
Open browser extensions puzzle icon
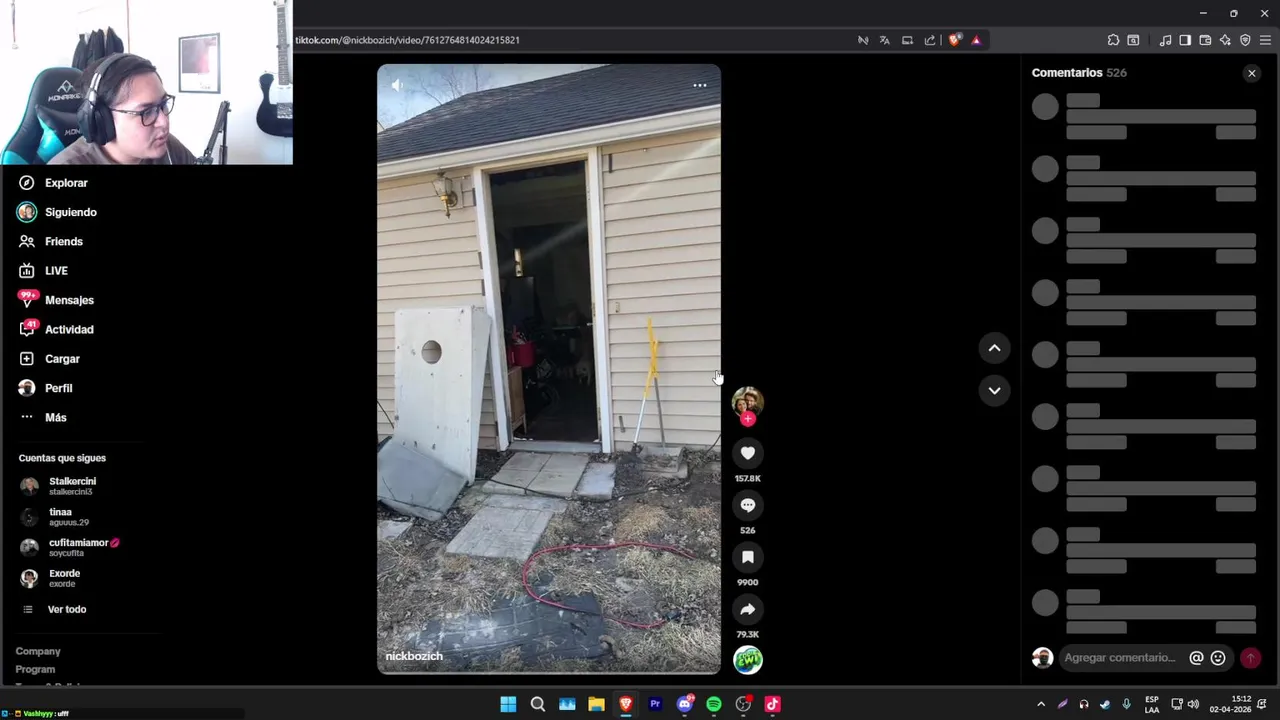pos(1113,40)
